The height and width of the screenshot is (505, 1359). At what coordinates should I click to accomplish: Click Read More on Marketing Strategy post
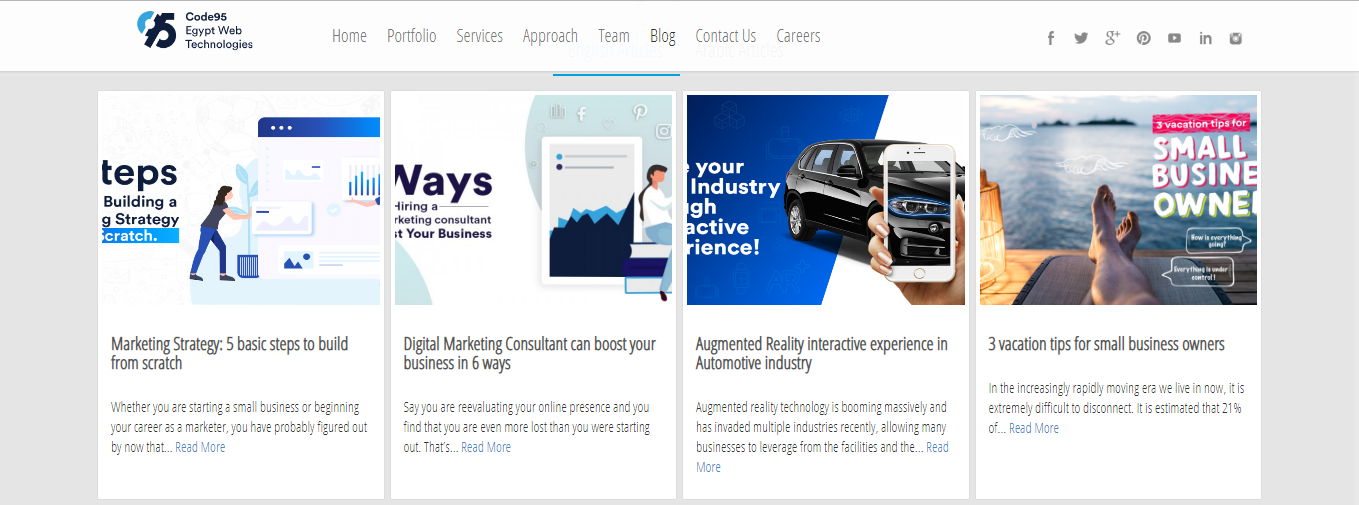200,447
